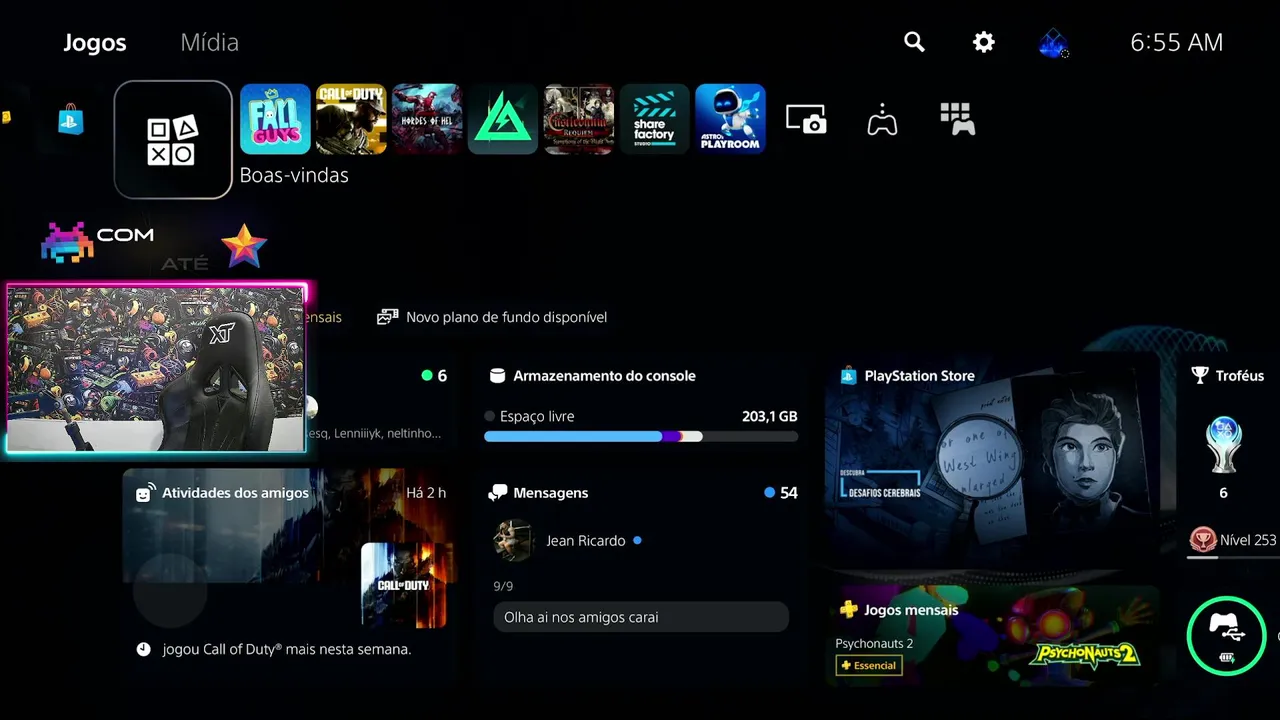Open Jean Ricardo message conversation

pos(568,541)
